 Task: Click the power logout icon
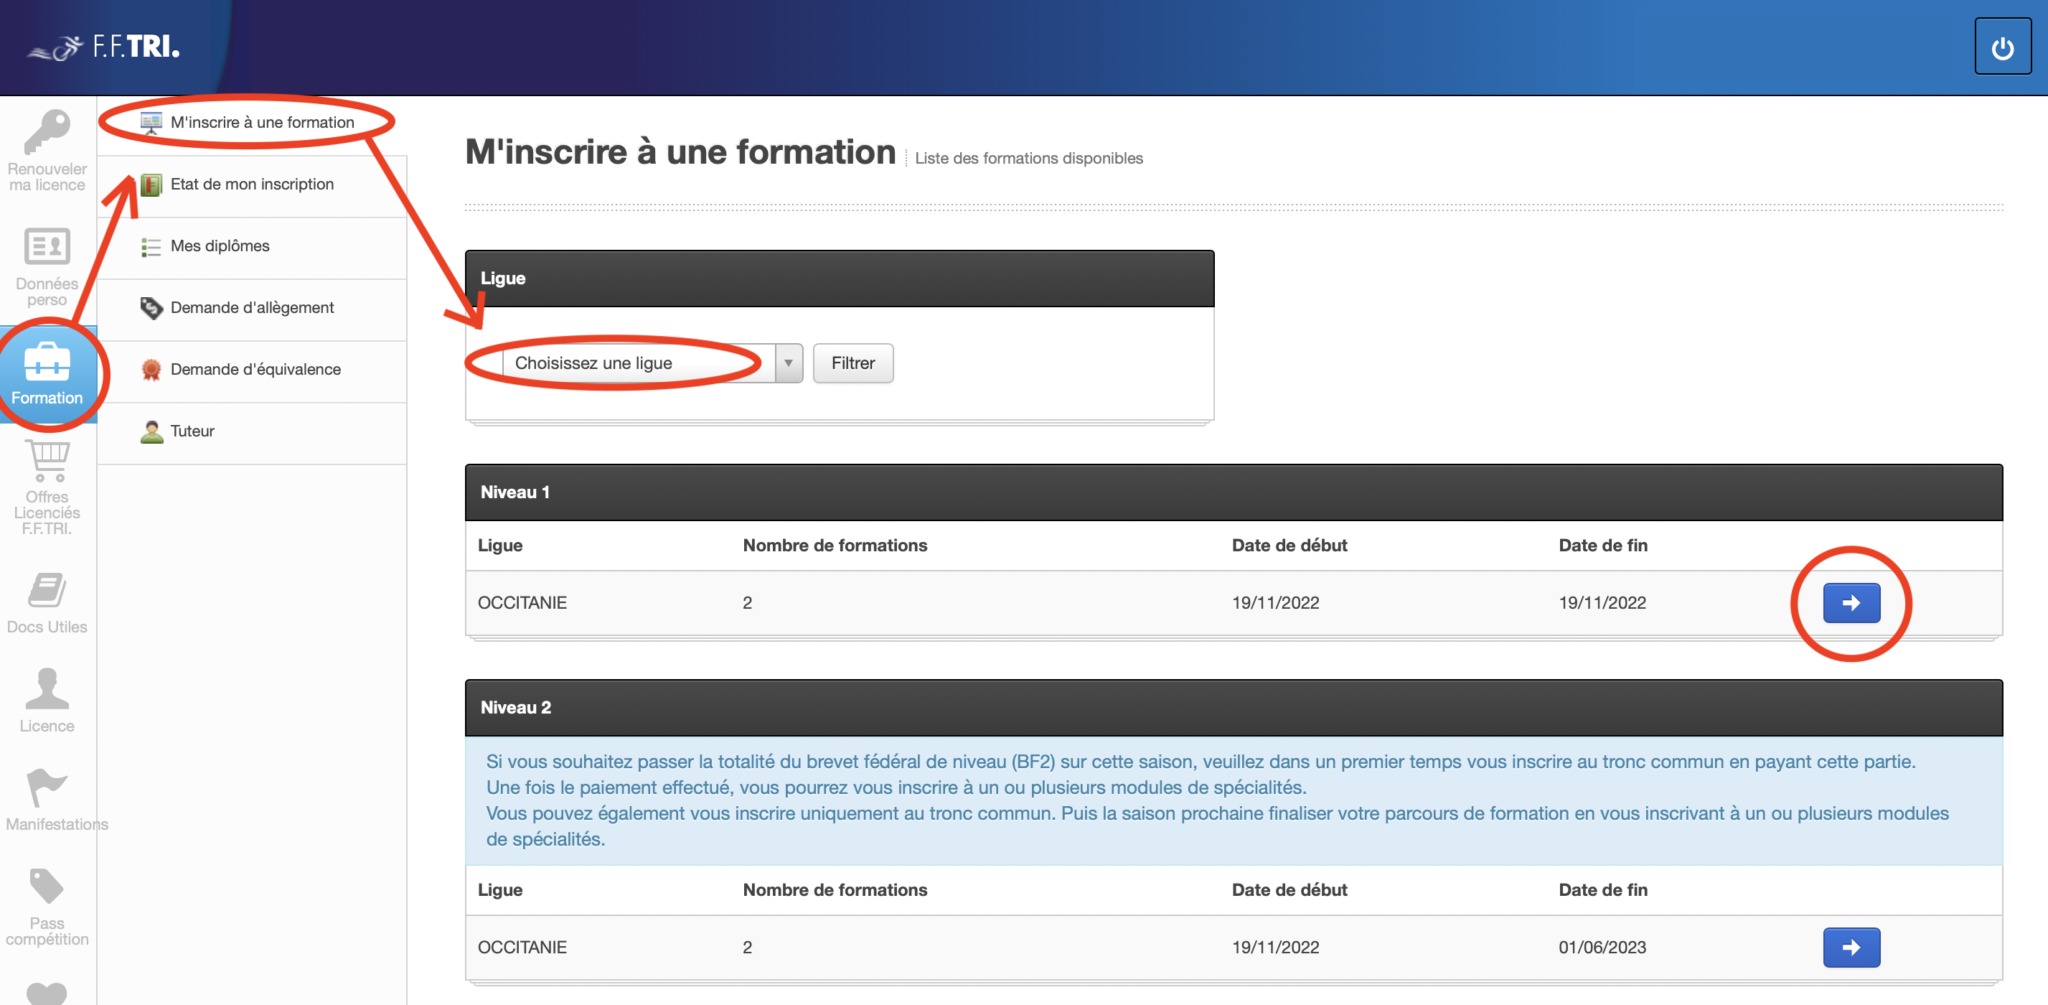click(2002, 47)
